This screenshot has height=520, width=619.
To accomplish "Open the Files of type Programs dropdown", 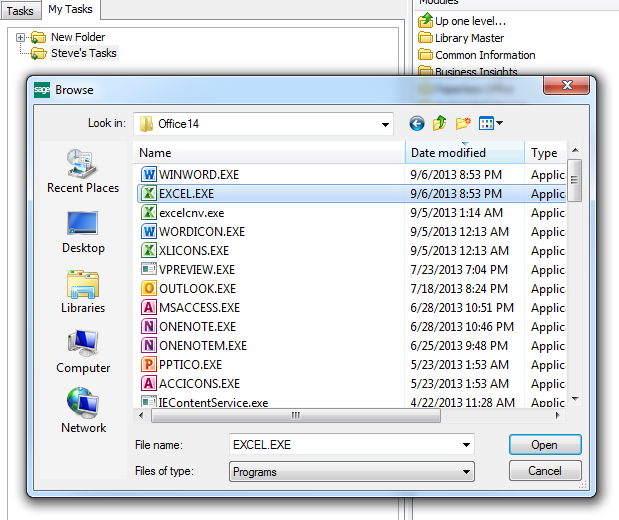I will [352, 472].
